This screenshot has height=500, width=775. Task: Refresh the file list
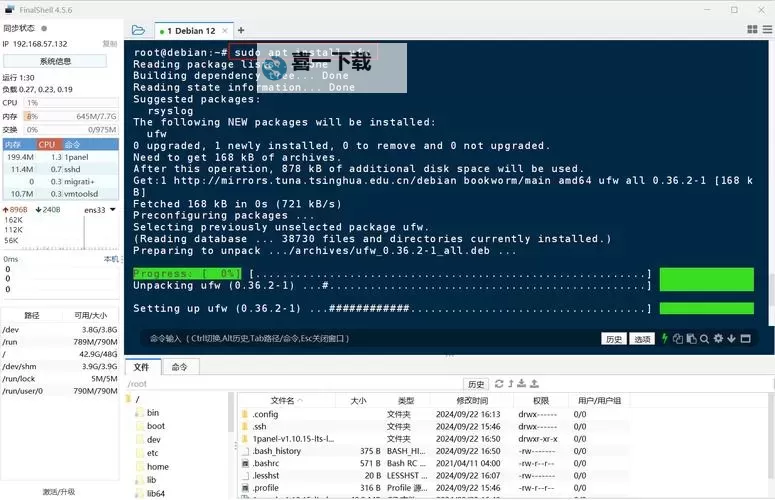click(x=499, y=384)
